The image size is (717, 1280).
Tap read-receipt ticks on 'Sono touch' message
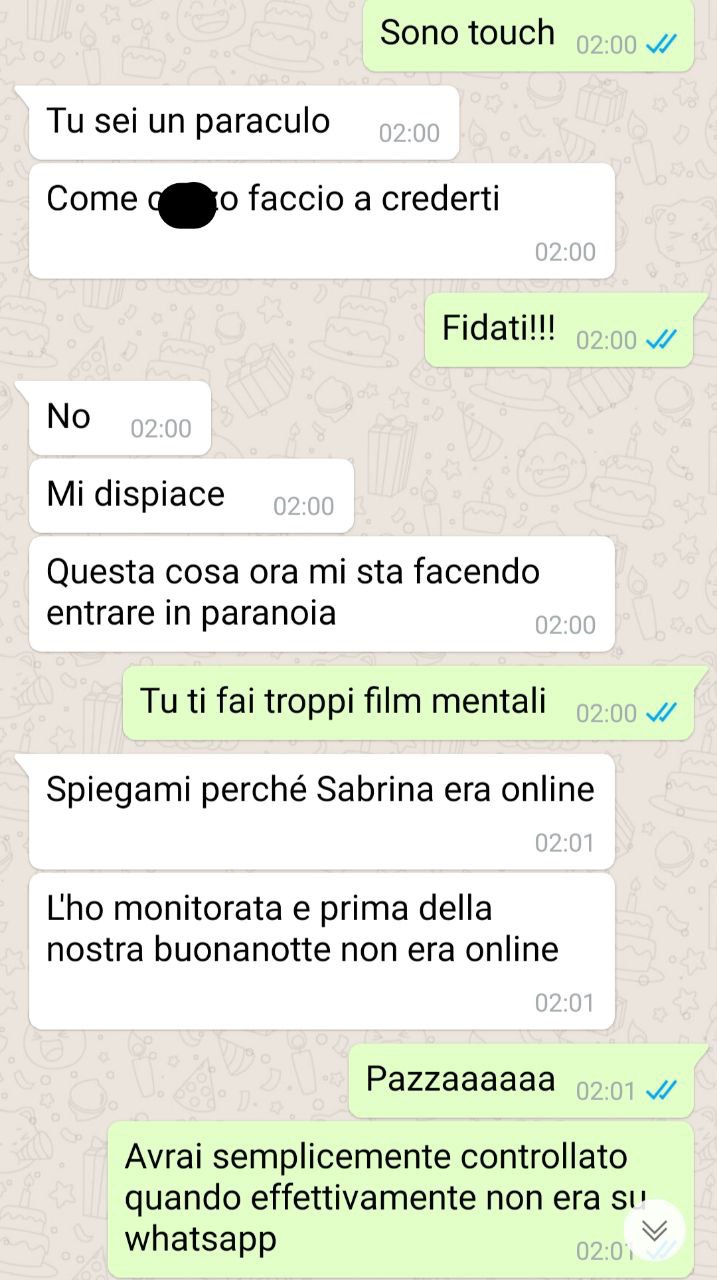point(662,45)
